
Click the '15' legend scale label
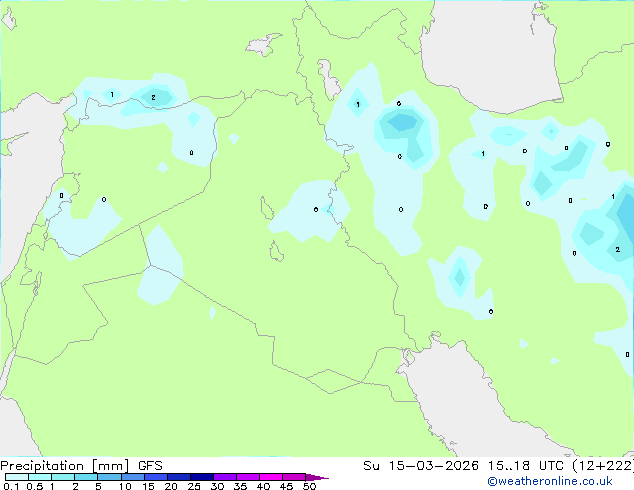(148, 486)
